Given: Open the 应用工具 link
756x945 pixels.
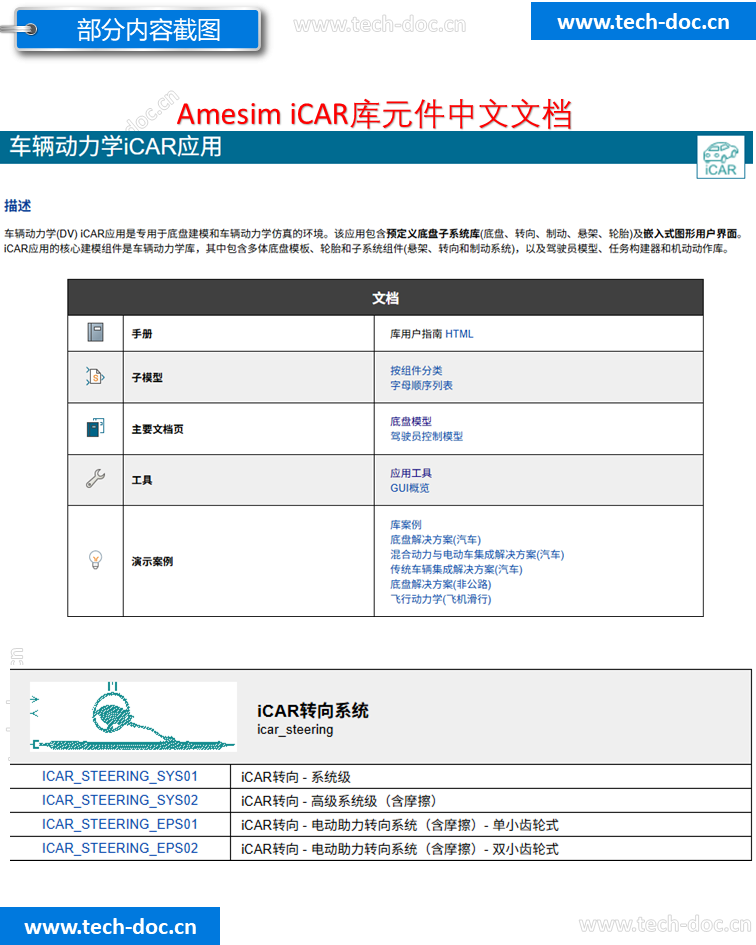Looking at the screenshot, I should [x=411, y=473].
